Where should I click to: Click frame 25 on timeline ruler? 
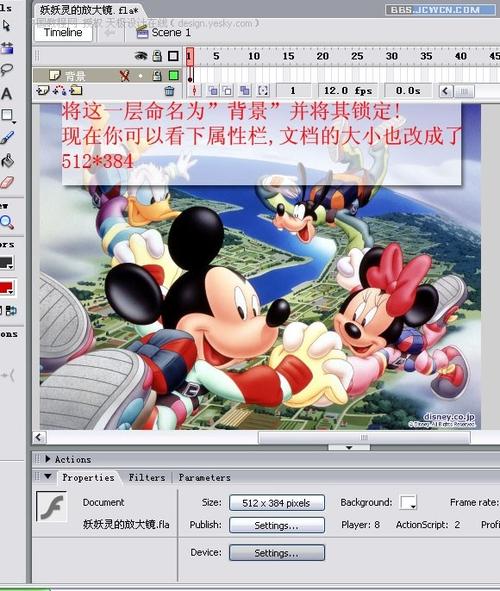[x=357, y=56]
